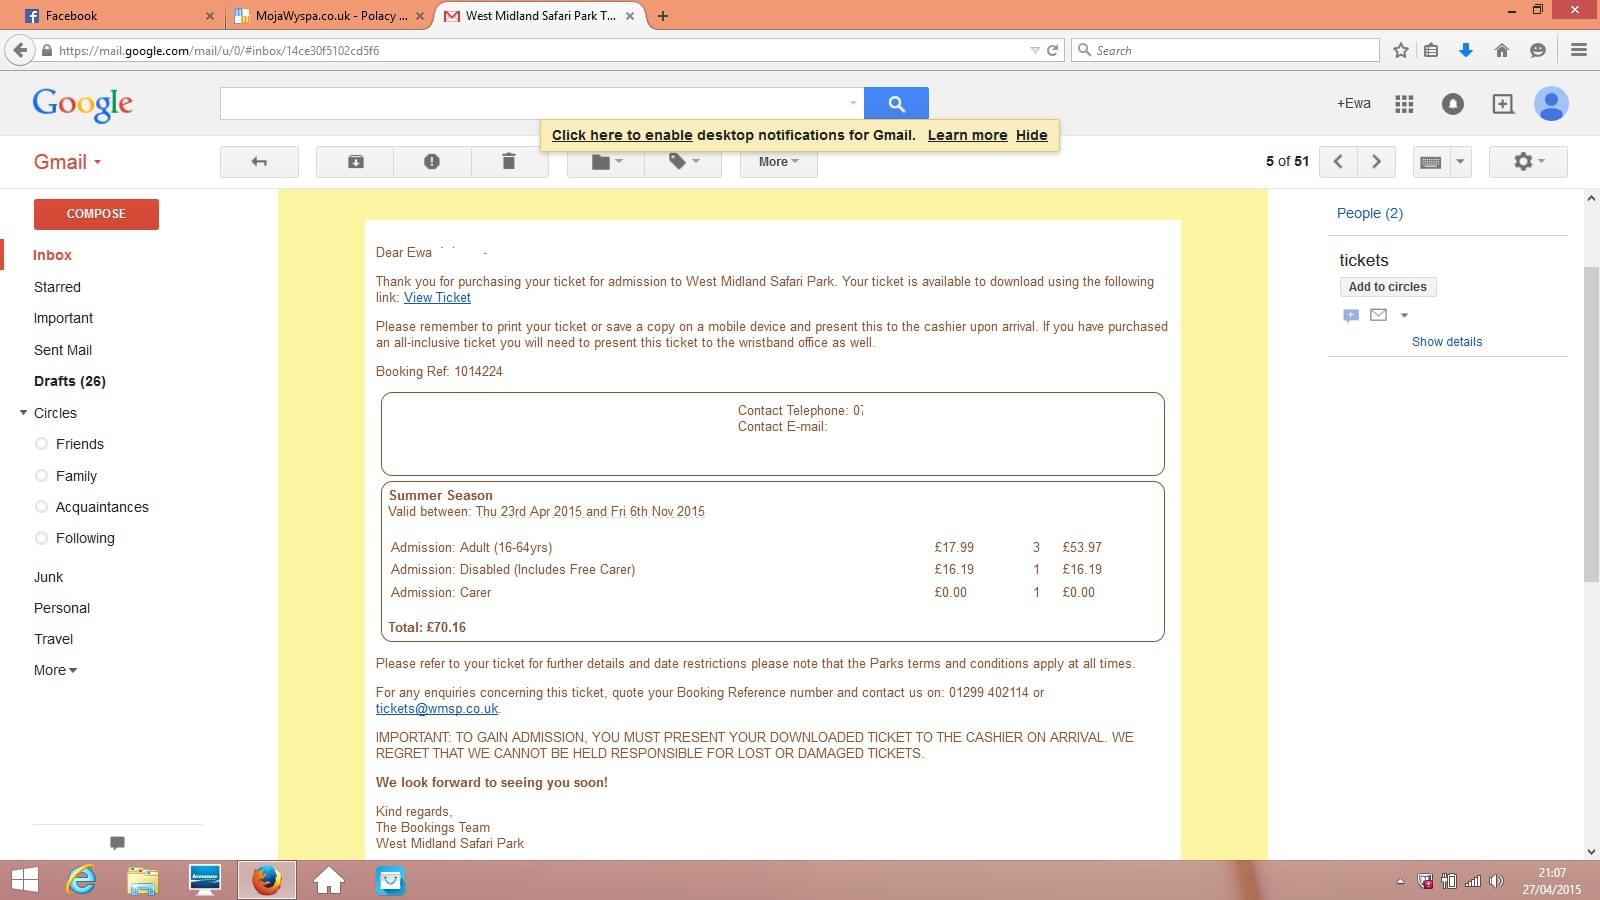The height and width of the screenshot is (900, 1600).
Task: Click the Firefox search box
Action: coord(1226,50)
